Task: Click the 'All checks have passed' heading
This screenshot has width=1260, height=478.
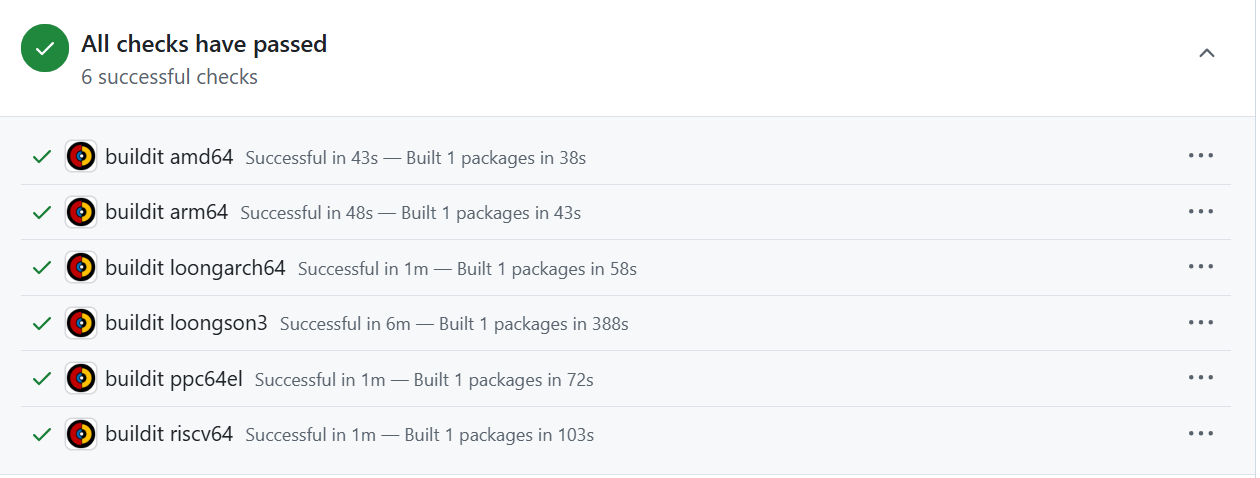Action: point(204,44)
